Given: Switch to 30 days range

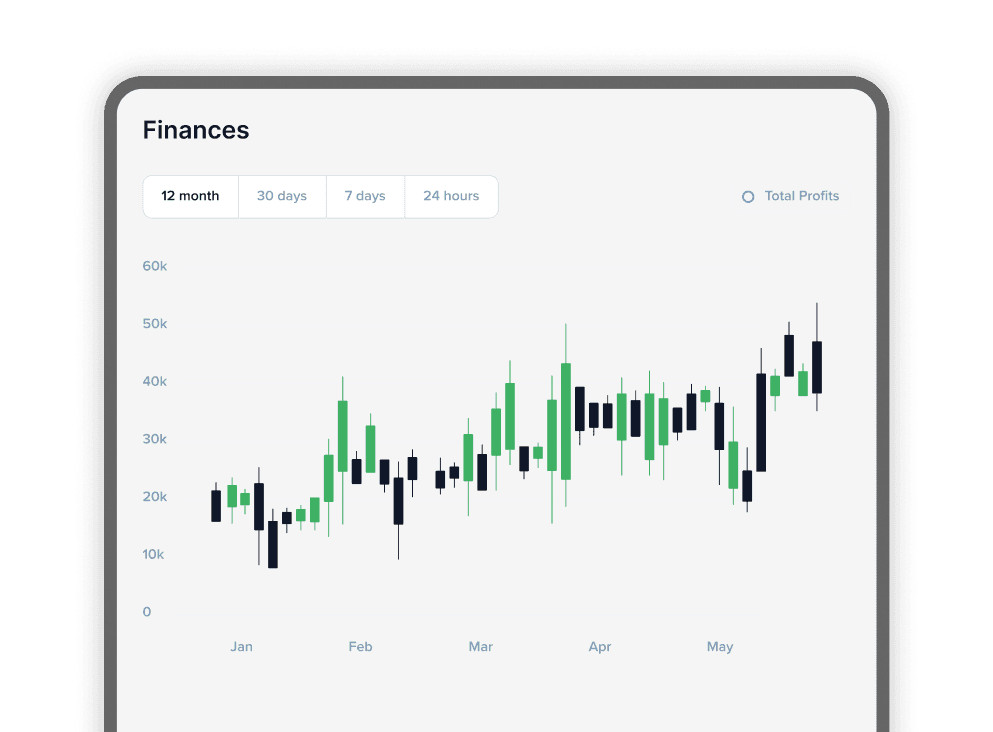Looking at the screenshot, I should pos(282,196).
